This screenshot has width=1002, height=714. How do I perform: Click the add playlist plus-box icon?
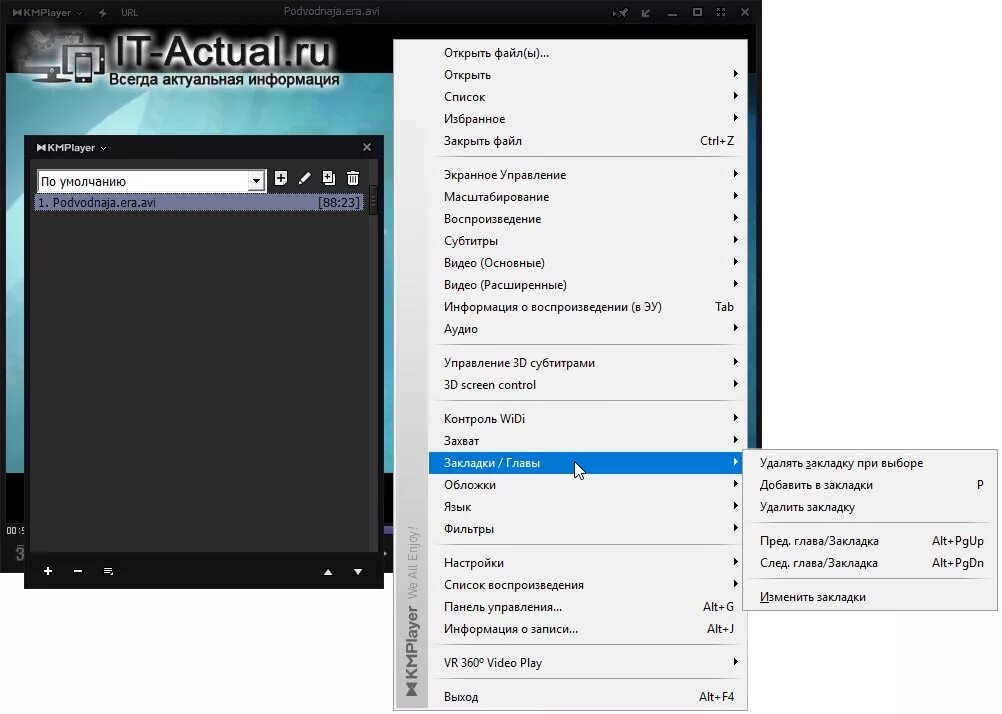(x=281, y=178)
